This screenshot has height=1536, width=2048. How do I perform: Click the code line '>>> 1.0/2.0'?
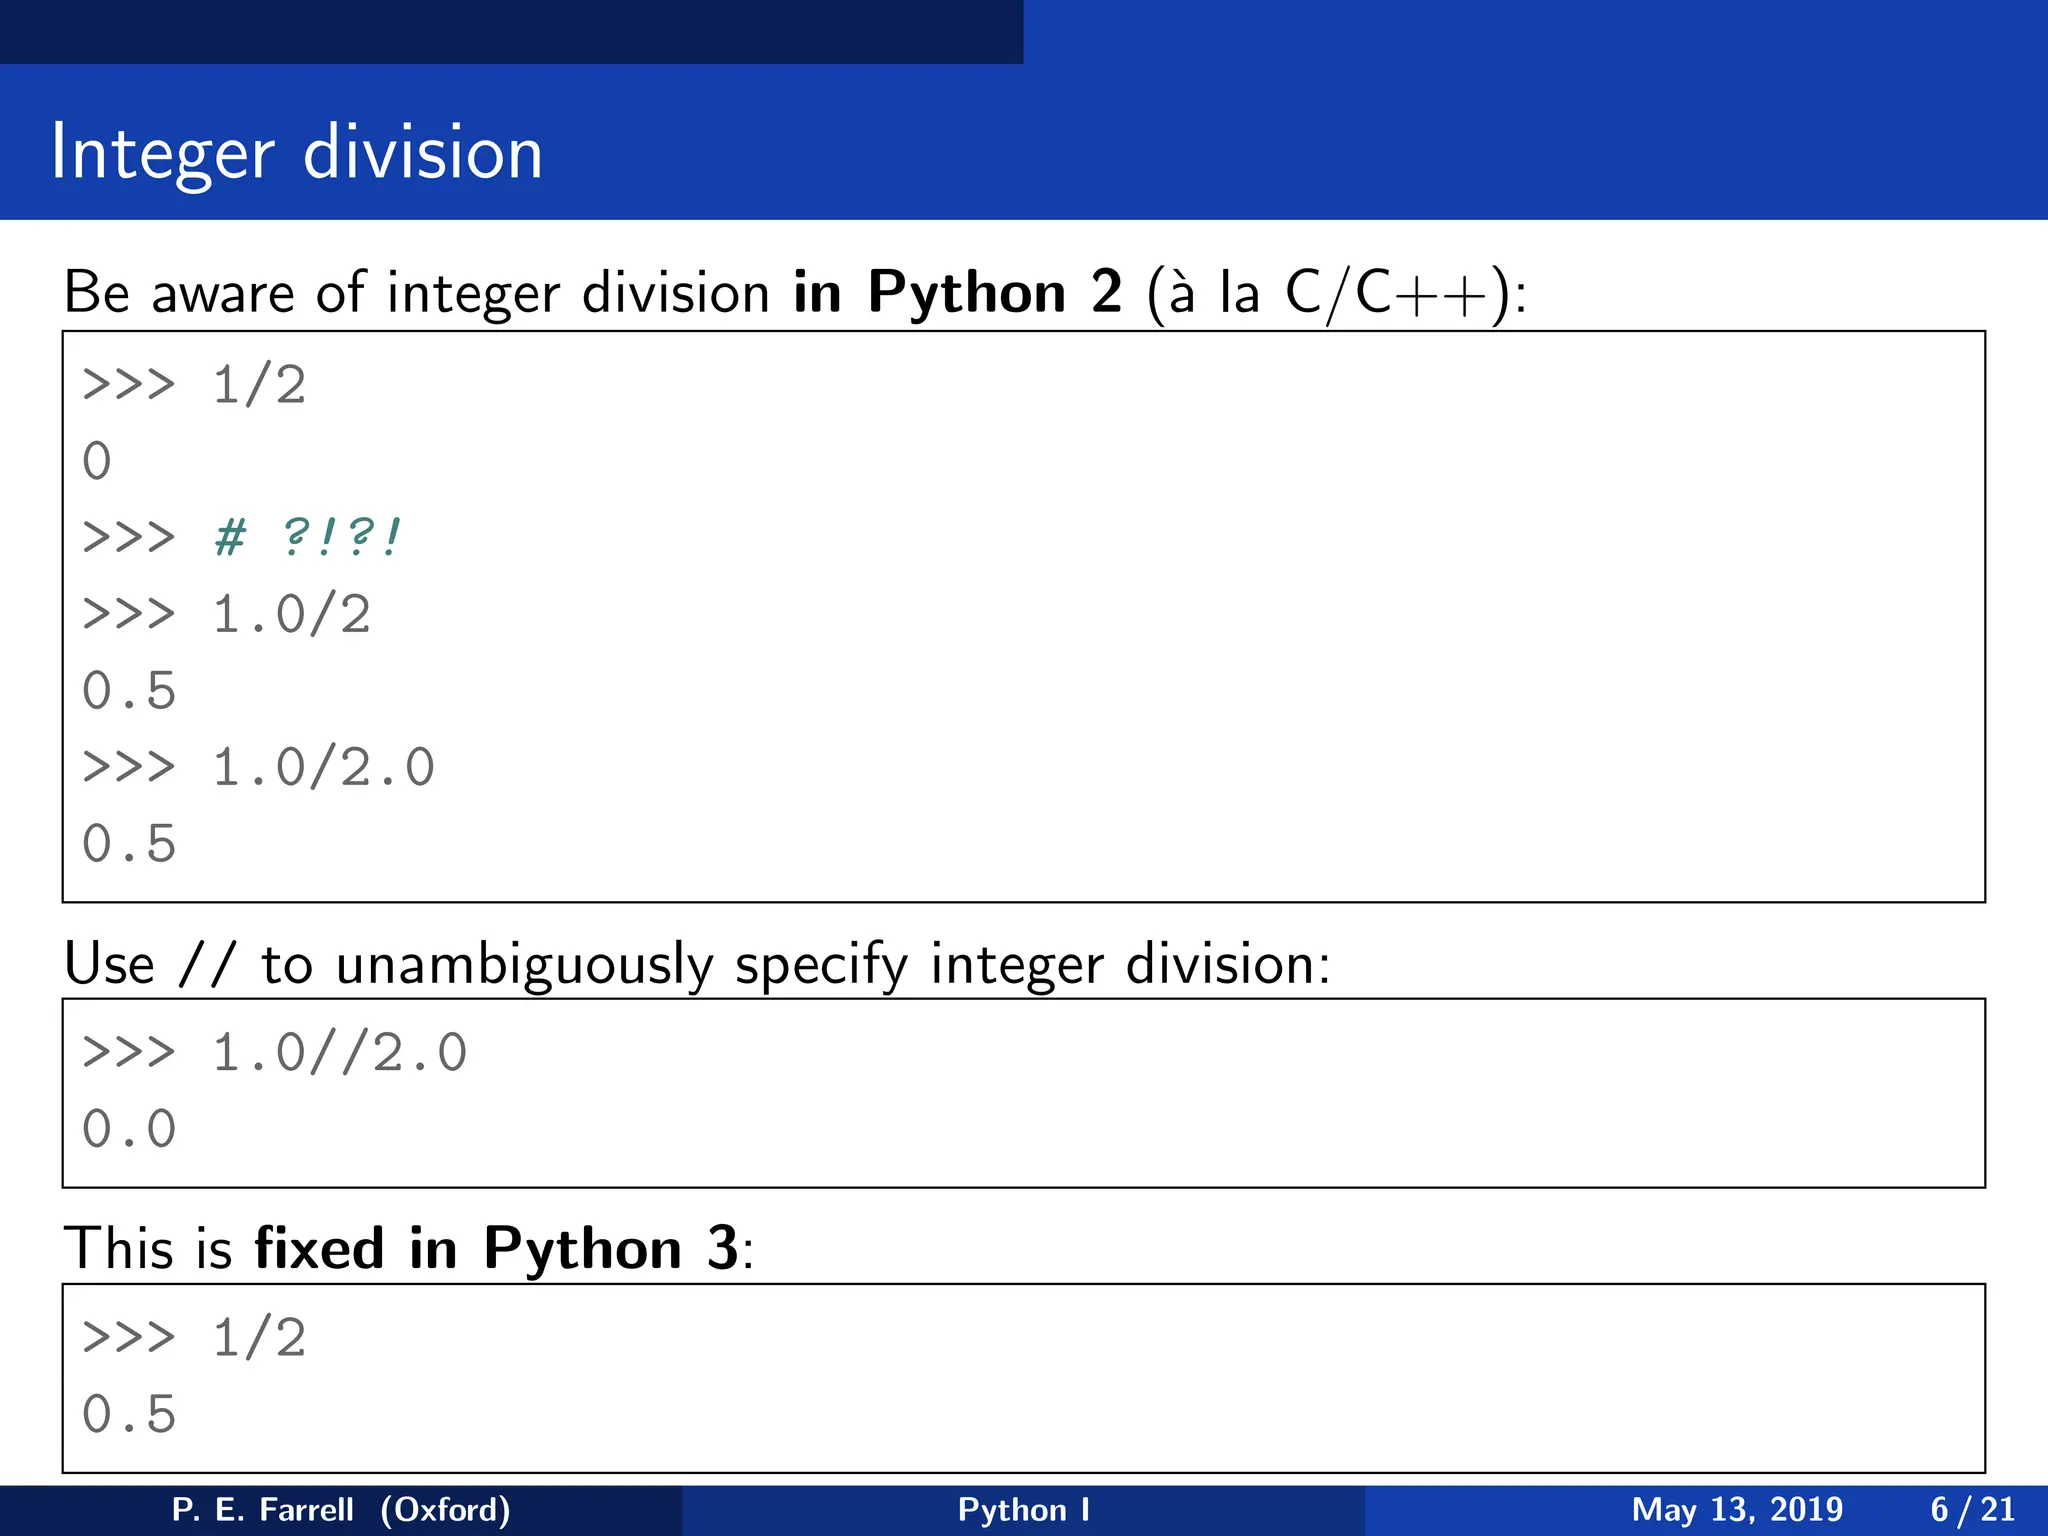(x=259, y=767)
